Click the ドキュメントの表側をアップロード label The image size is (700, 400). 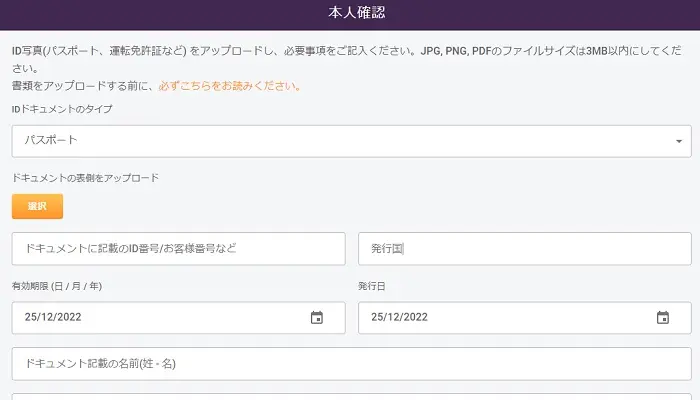86,178
